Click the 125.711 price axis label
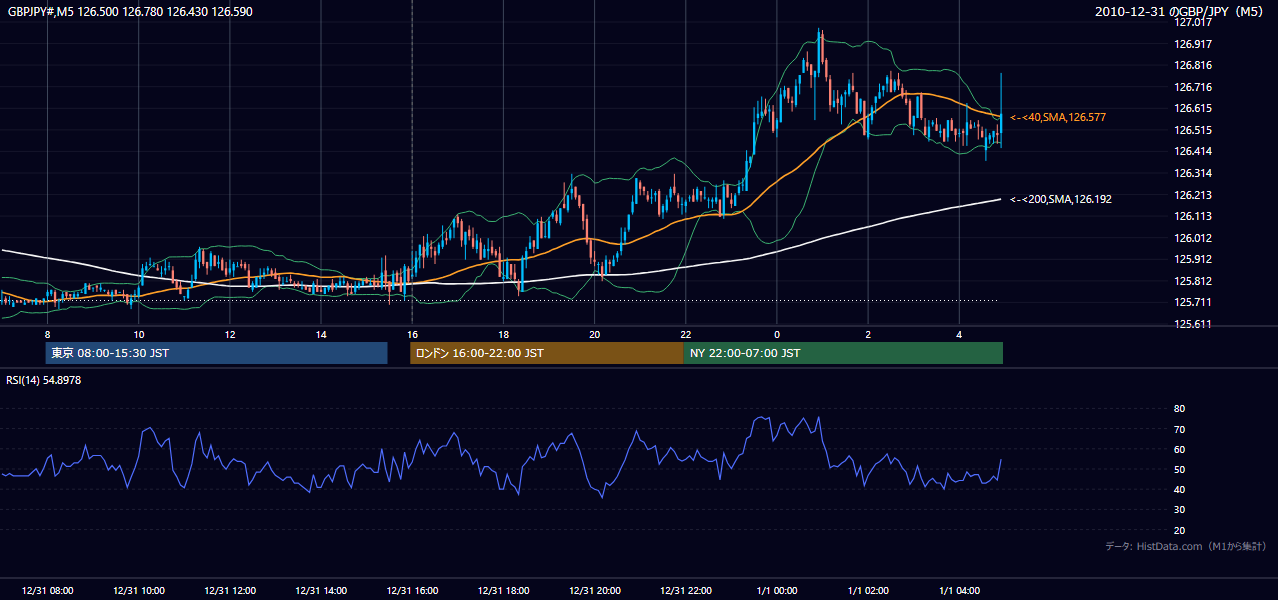Screen dimensions: 1278x600 (1193, 302)
